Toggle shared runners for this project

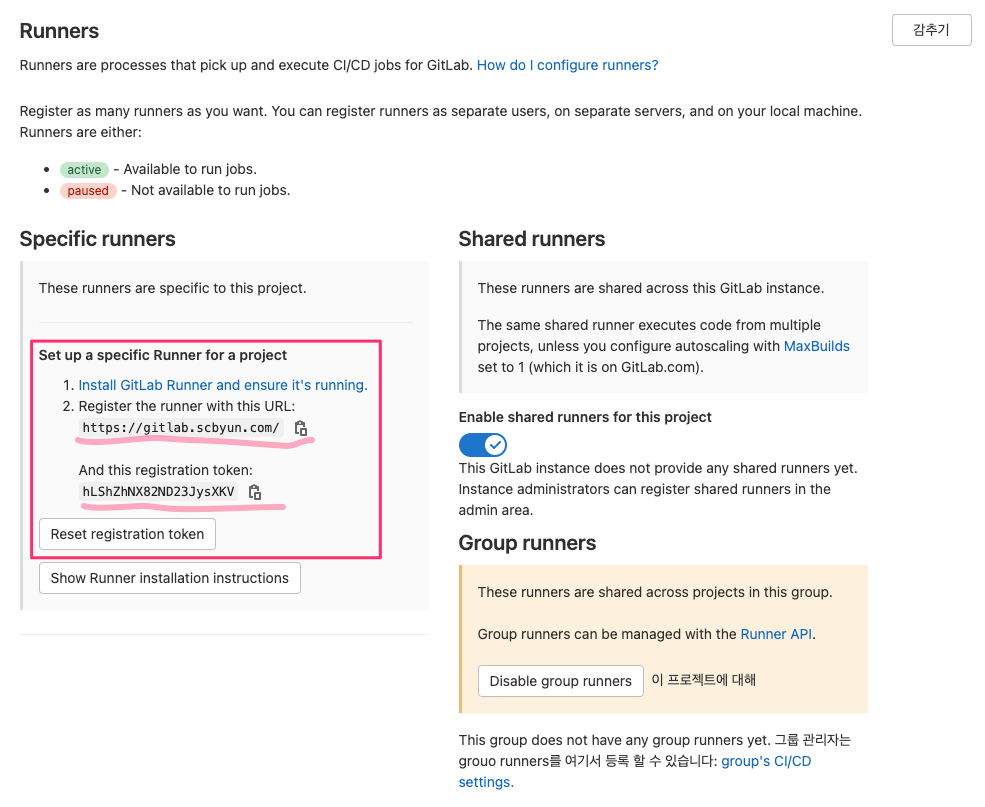(483, 445)
